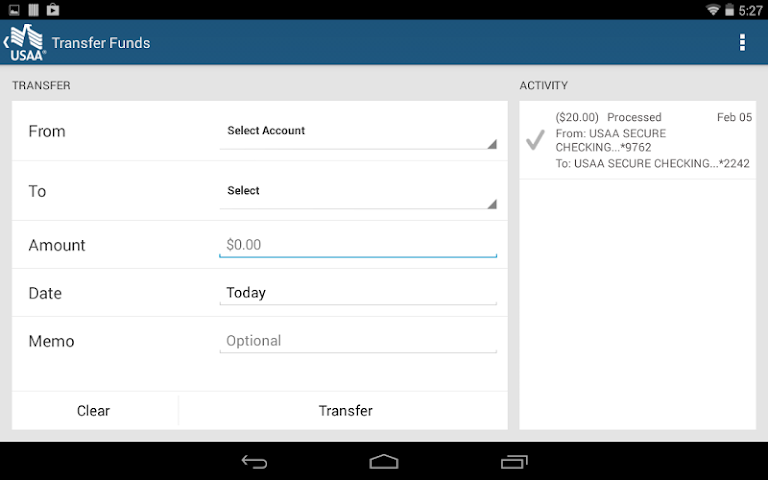Tap the Transfer button

click(345, 410)
